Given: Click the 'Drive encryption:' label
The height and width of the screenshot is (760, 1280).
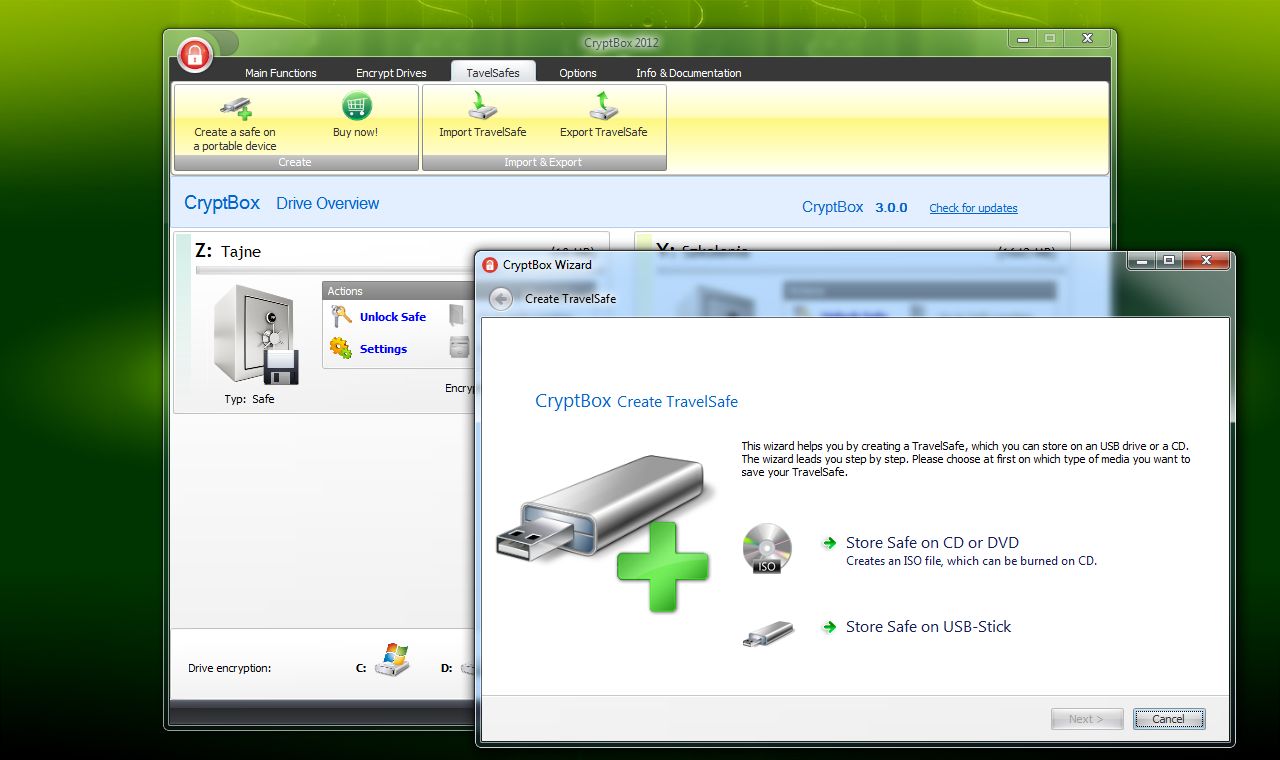Looking at the screenshot, I should [x=229, y=668].
